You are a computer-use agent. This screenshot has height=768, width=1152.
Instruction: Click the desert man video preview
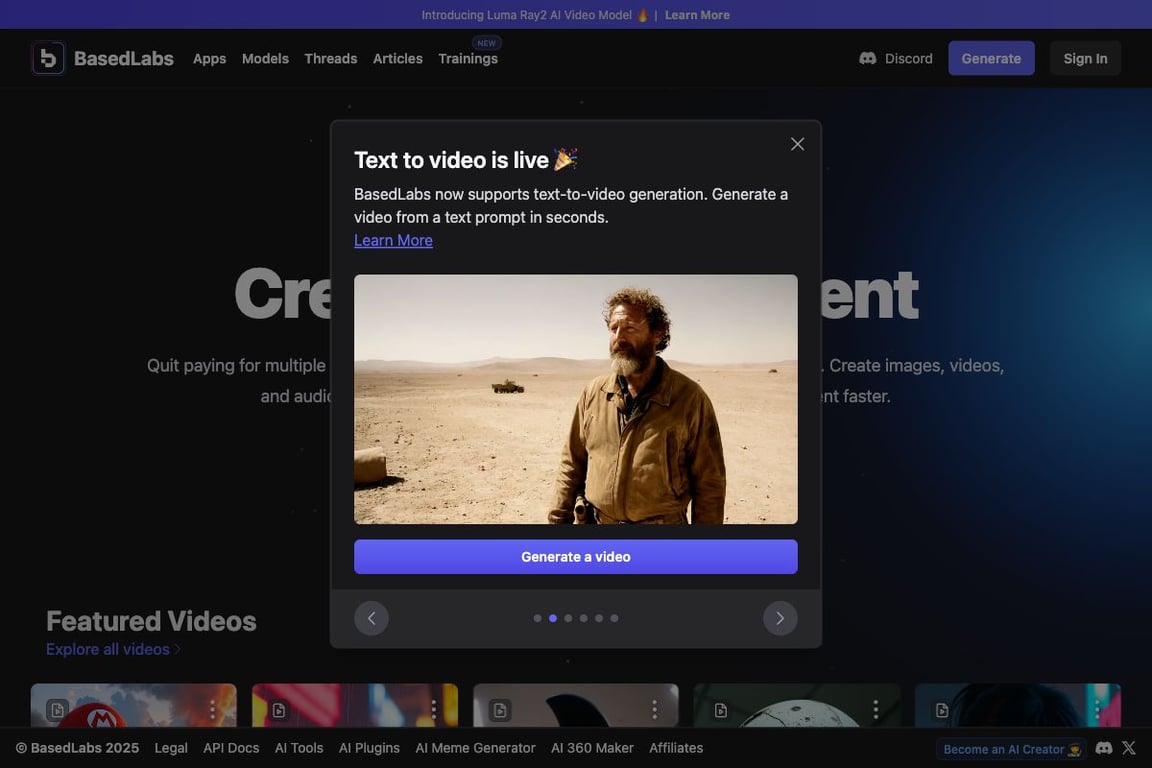pyautogui.click(x=576, y=399)
